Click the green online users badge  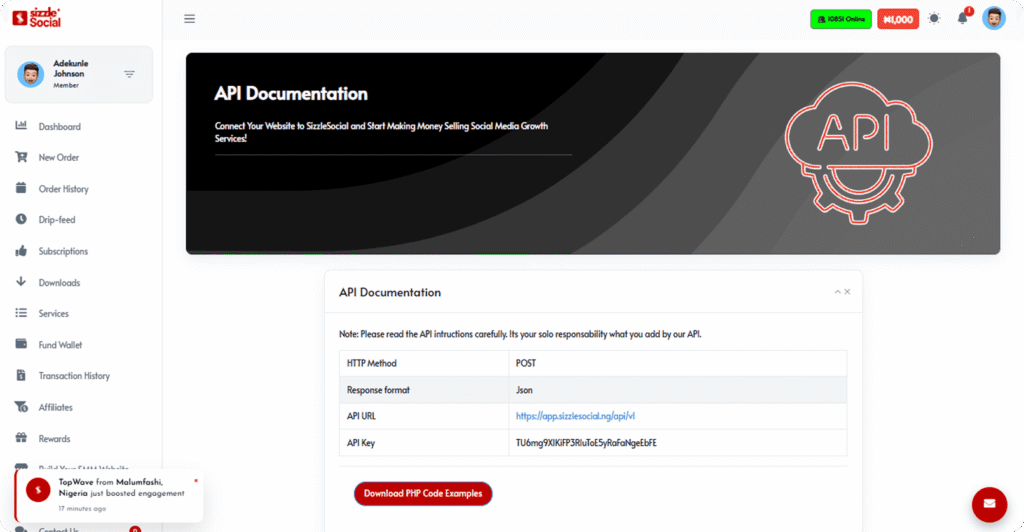(840, 19)
